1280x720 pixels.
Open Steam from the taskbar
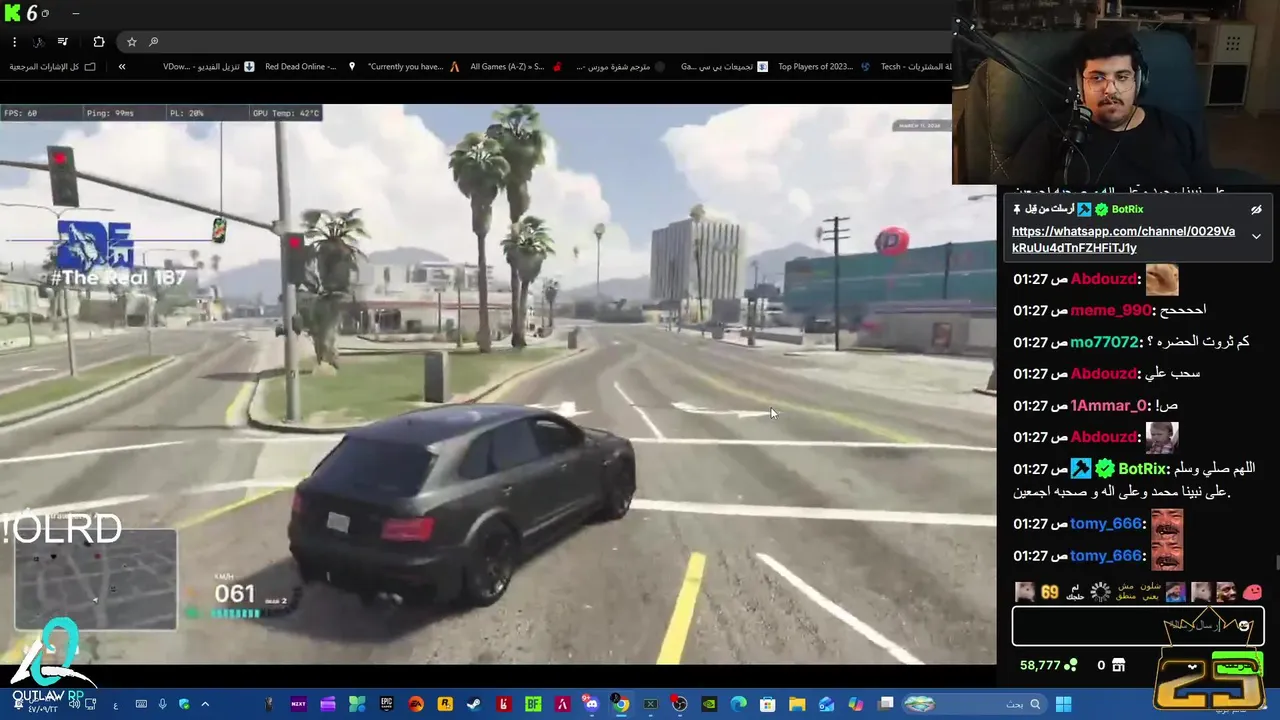tap(474, 704)
